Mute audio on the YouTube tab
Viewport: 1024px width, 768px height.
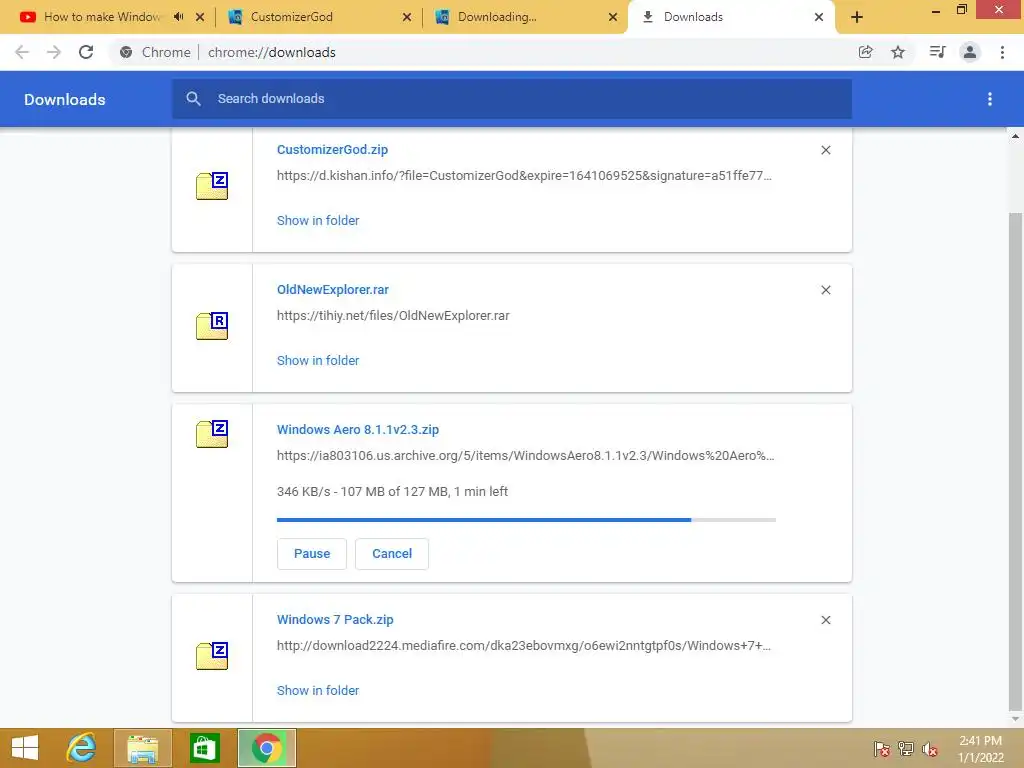(178, 17)
